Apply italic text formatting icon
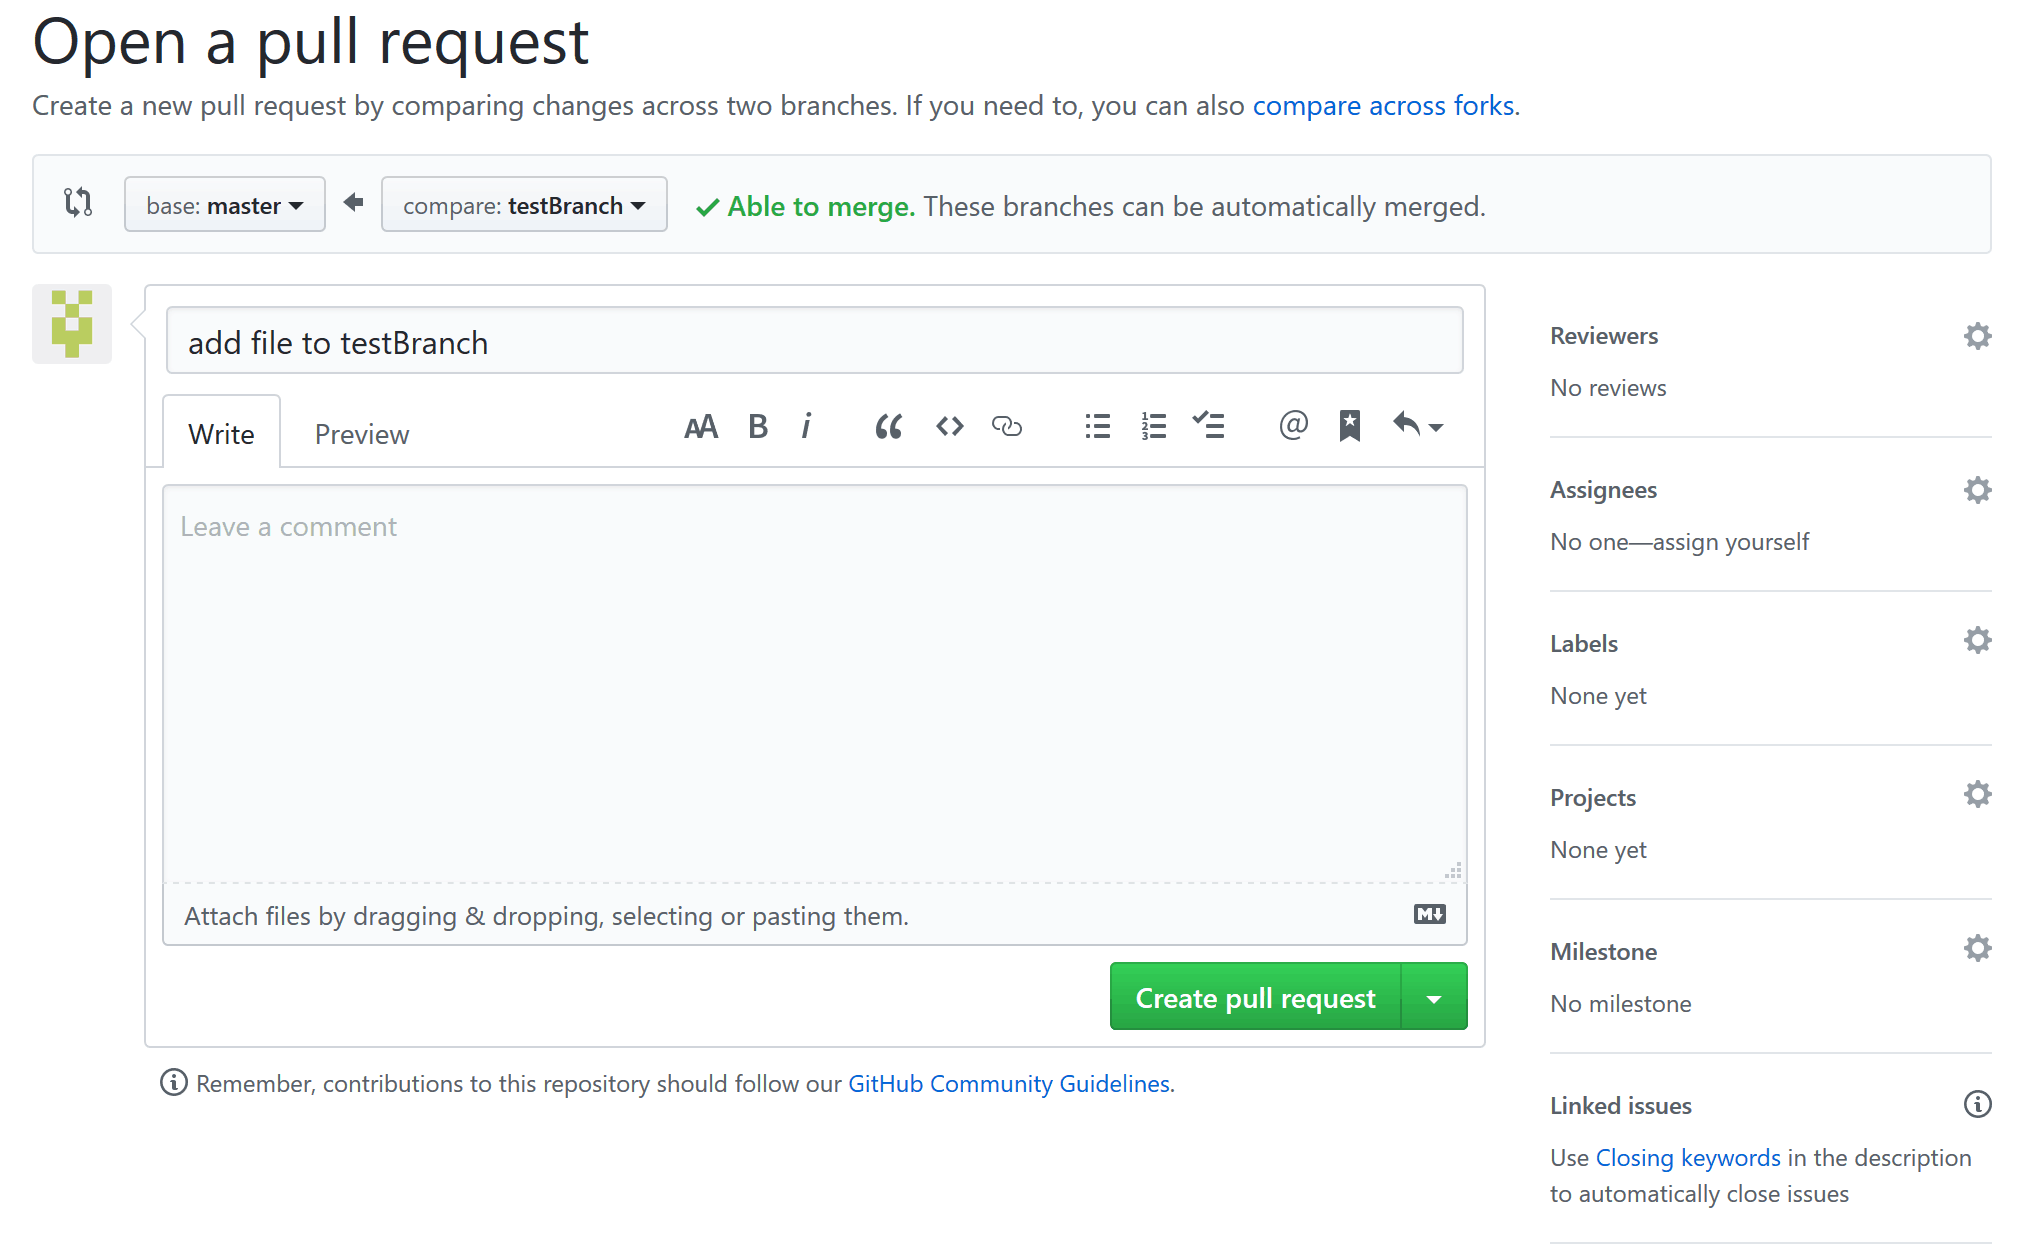The height and width of the screenshot is (1252, 2024). pyautogui.click(x=806, y=427)
